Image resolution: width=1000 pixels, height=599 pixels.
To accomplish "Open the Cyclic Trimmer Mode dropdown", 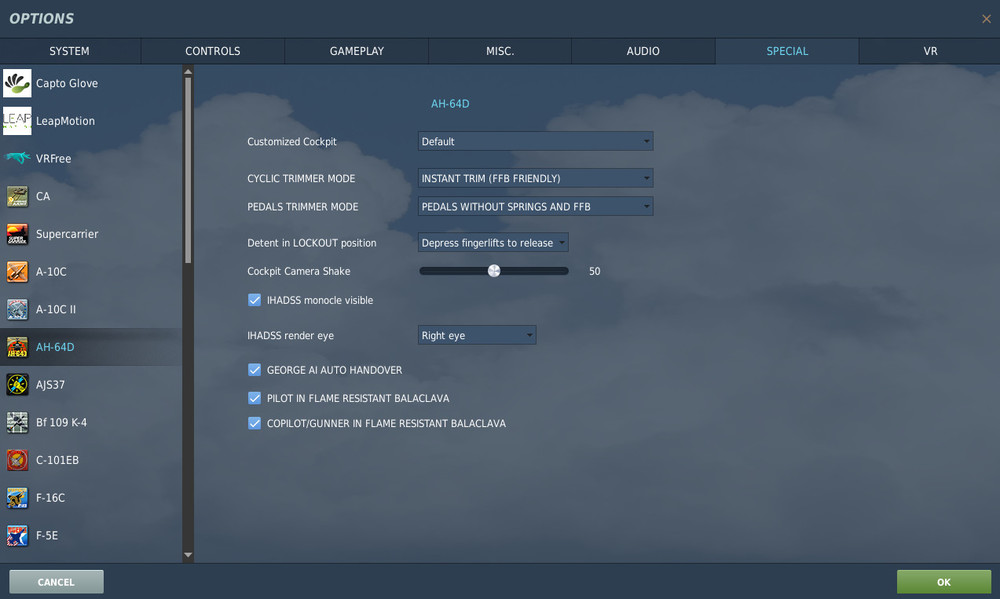I will pos(536,178).
